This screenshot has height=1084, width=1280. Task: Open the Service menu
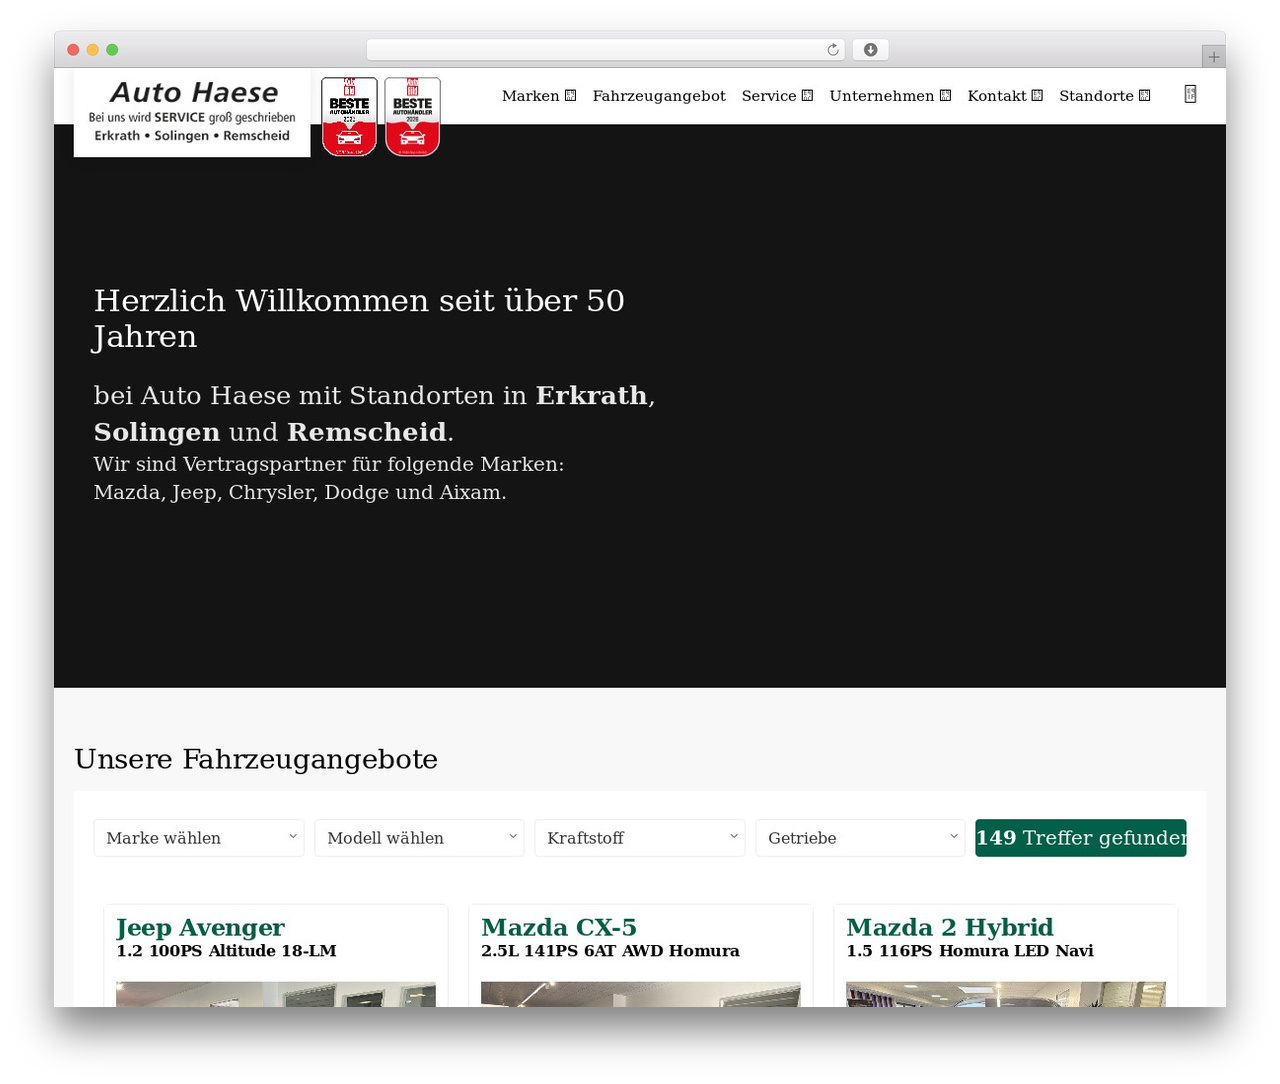point(769,96)
